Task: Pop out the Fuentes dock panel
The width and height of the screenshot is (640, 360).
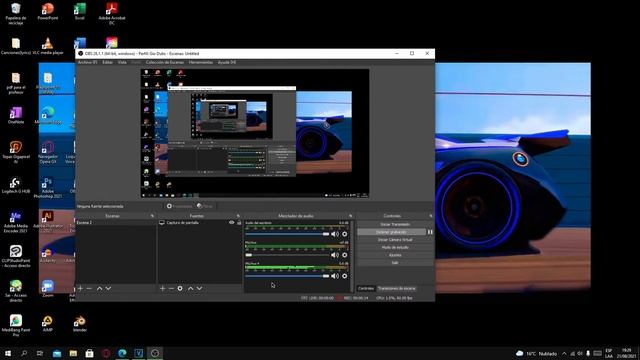Action: point(238,216)
